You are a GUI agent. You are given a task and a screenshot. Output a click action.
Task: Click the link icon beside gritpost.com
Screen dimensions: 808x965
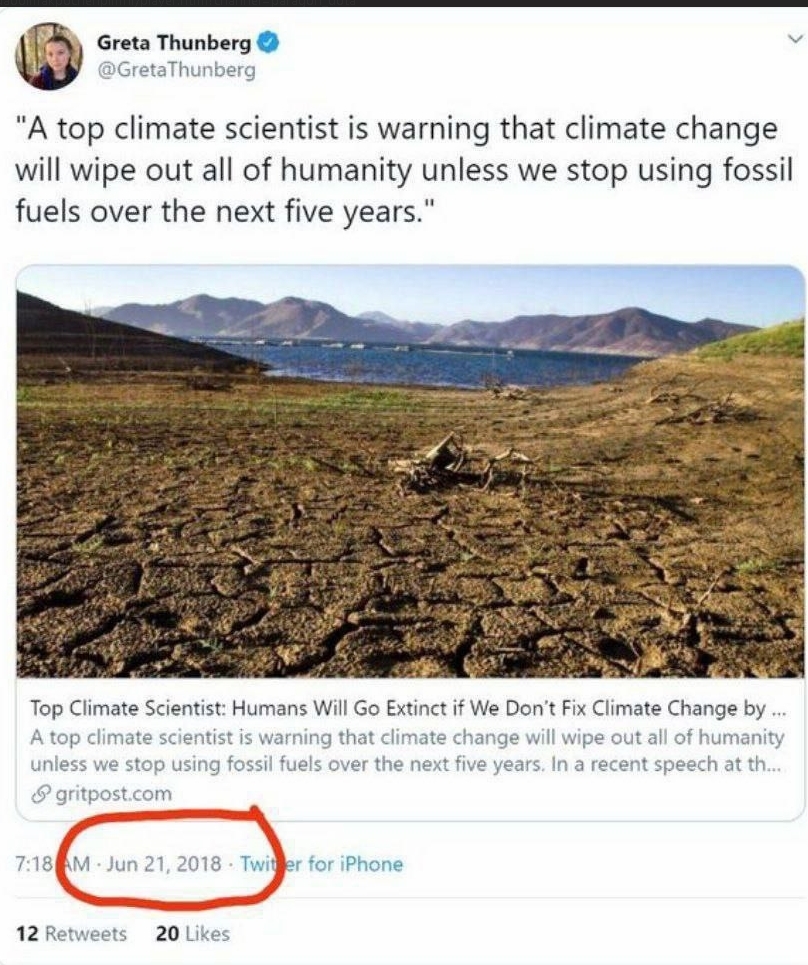pos(40,795)
